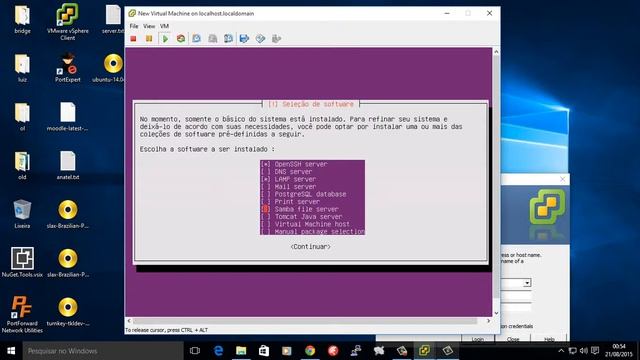This screenshot has width=640, height=360.
Task: Click Close button in vSphere Client window
Action: point(513,339)
